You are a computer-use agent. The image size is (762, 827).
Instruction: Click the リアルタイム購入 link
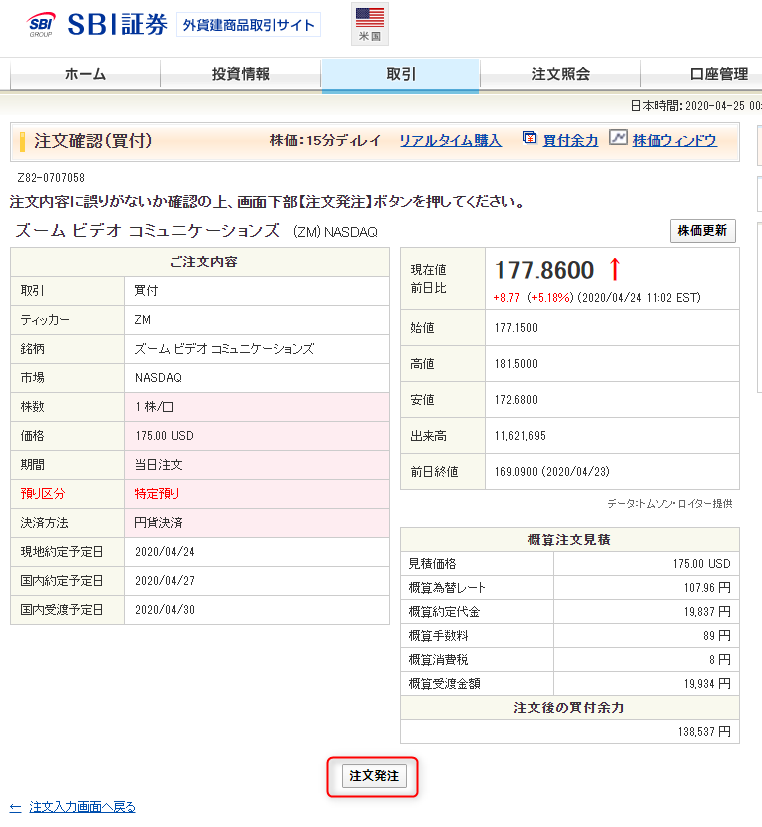click(450, 141)
